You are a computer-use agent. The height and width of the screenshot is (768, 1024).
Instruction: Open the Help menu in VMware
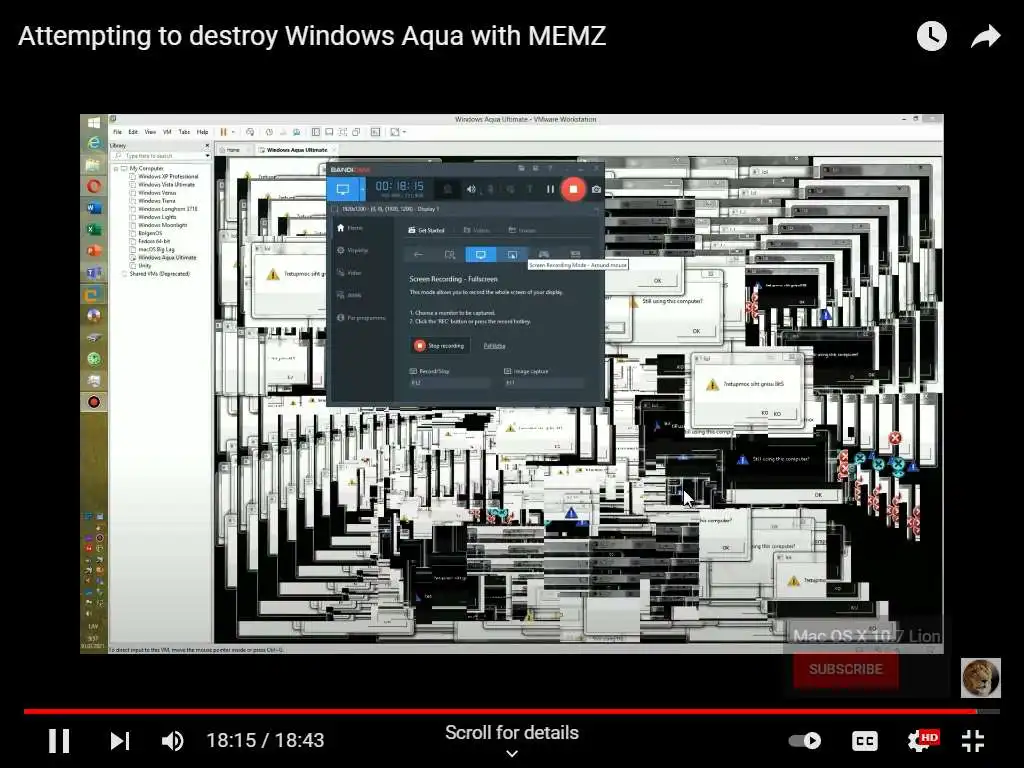202,132
